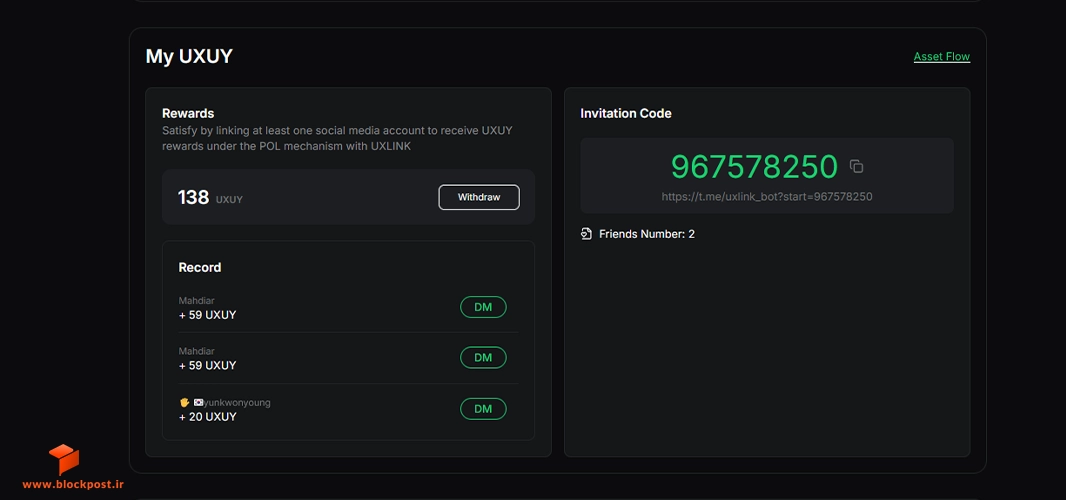Select the yunkwonyoung username in Record
Image resolution: width=1066 pixels, height=500 pixels.
click(x=237, y=403)
